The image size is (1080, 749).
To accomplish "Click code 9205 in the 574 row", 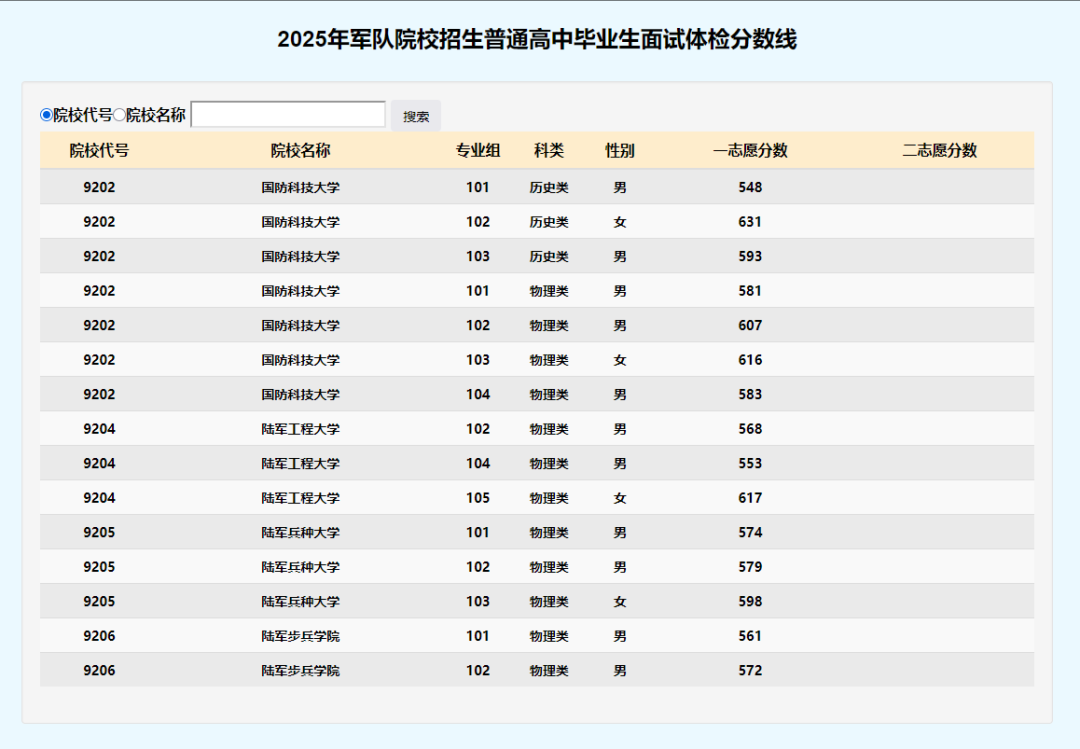I will [x=99, y=532].
